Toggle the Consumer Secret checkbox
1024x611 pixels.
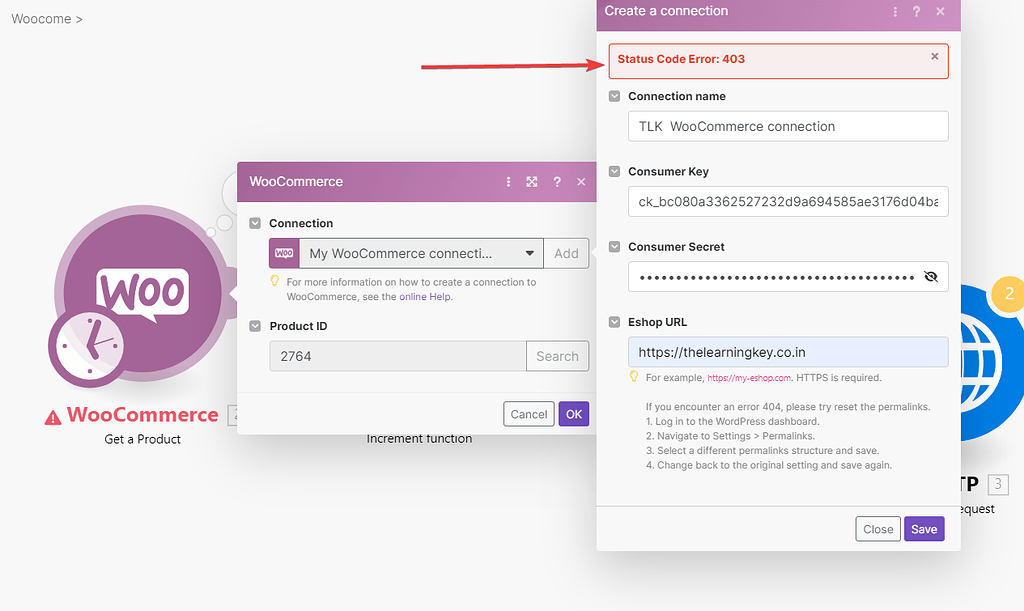[x=615, y=247]
